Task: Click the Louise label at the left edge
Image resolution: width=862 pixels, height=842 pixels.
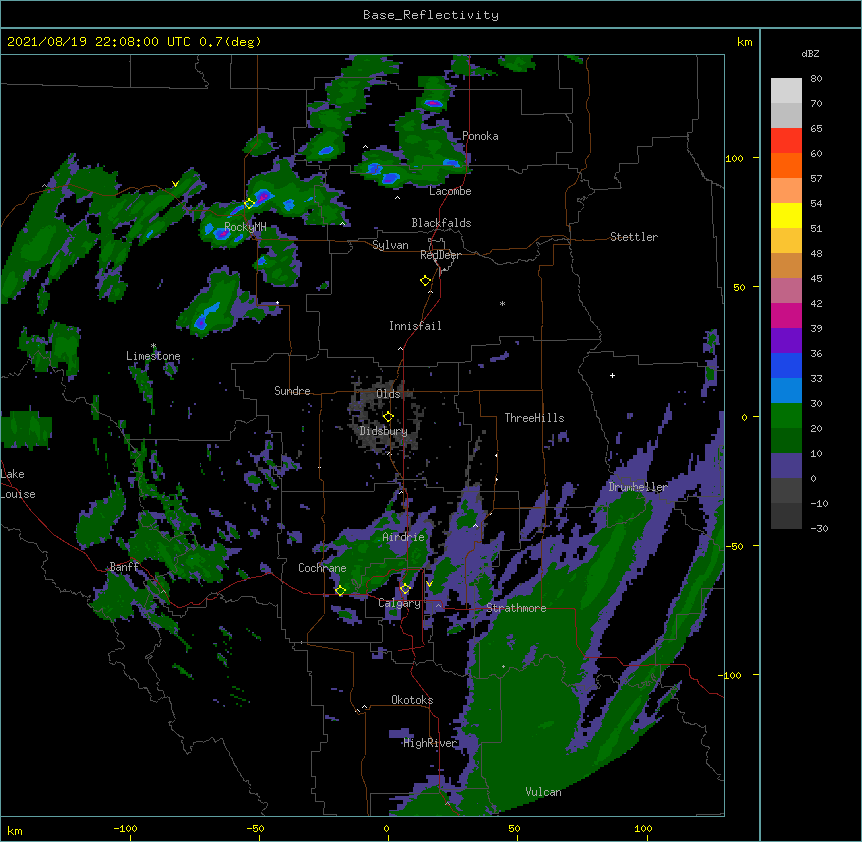Action: (18, 494)
